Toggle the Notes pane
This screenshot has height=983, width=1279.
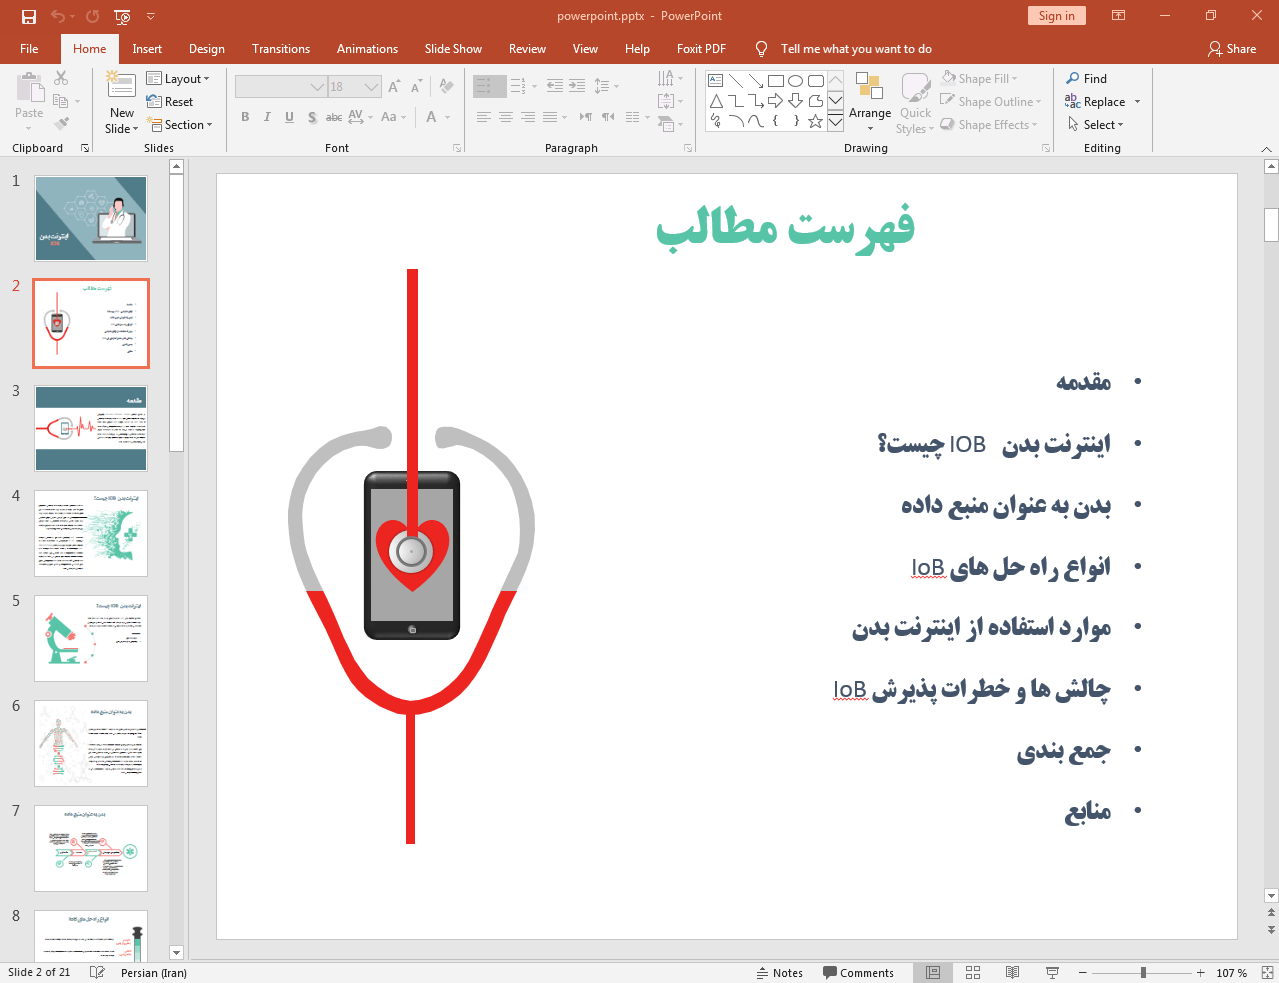pyautogui.click(x=780, y=973)
